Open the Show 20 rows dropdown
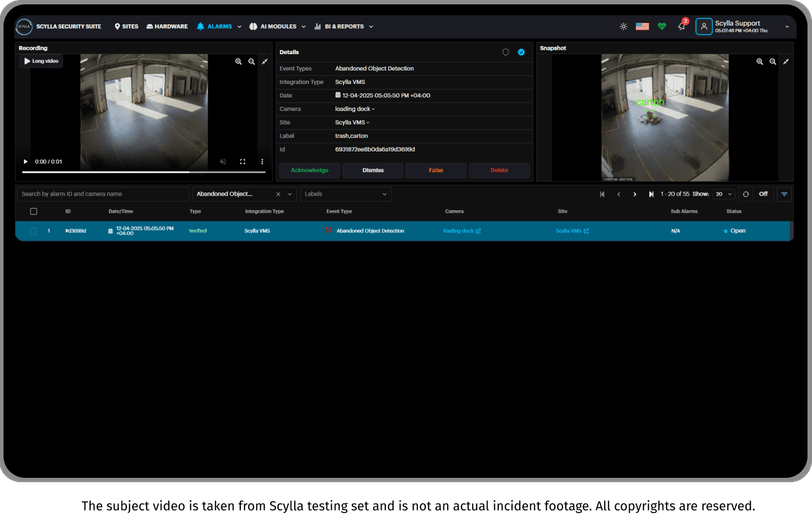Viewport: 812px width, 519px height. [723, 194]
